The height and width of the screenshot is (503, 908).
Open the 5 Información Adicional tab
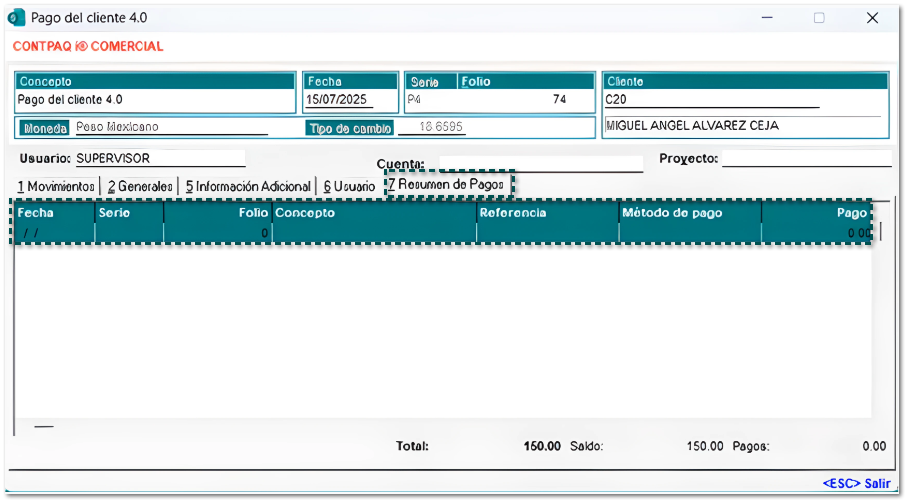click(248, 186)
